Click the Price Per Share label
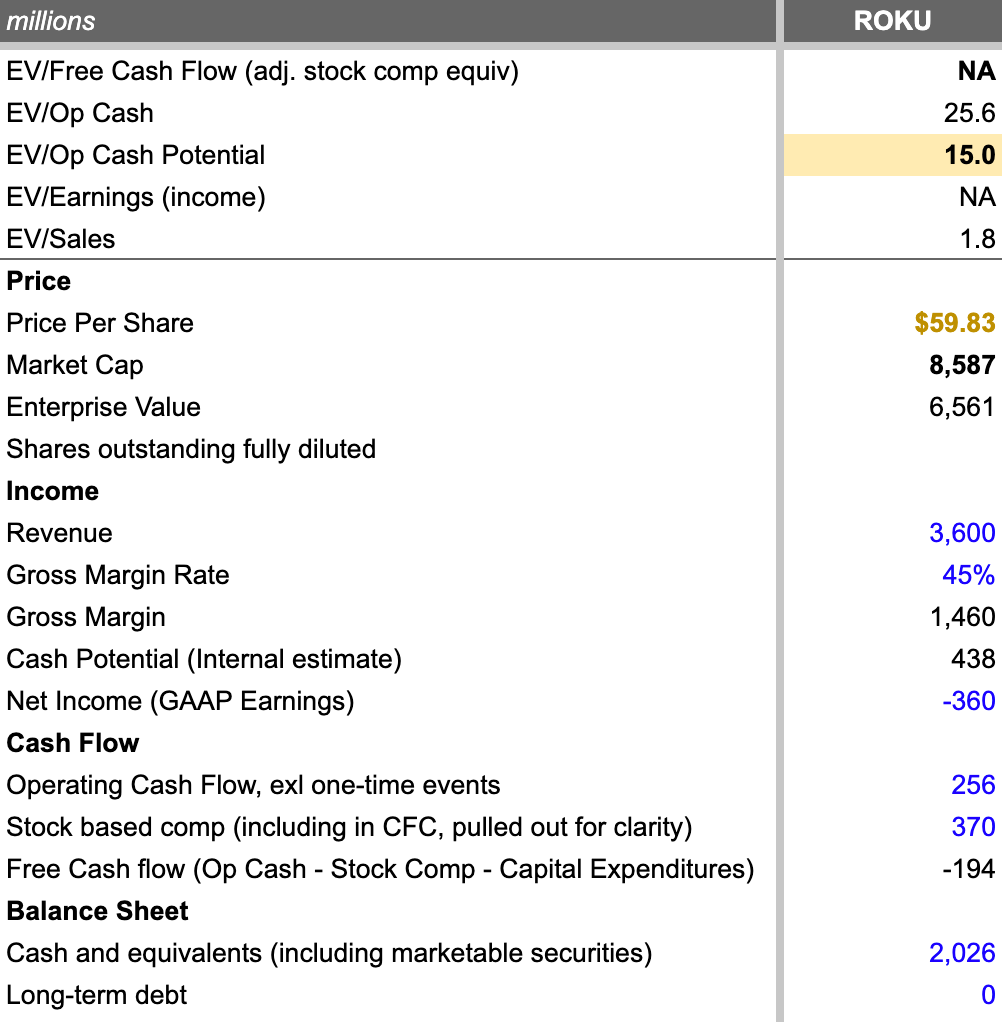The image size is (1002, 1022). [100, 323]
